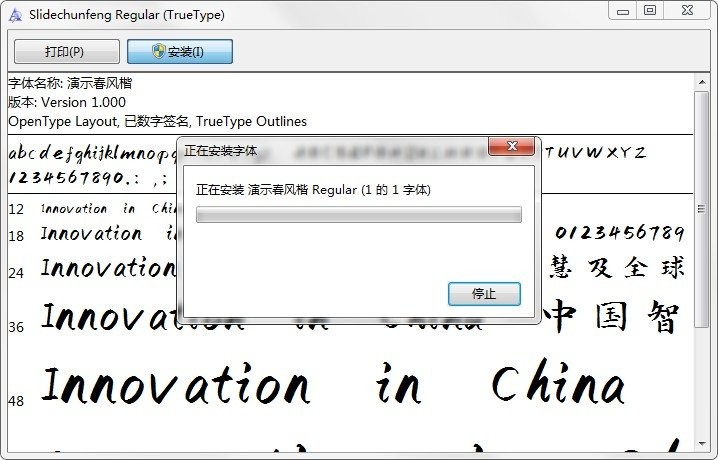Click the 慧及全球 sample text
This screenshot has height=460, width=718.
click(617, 267)
